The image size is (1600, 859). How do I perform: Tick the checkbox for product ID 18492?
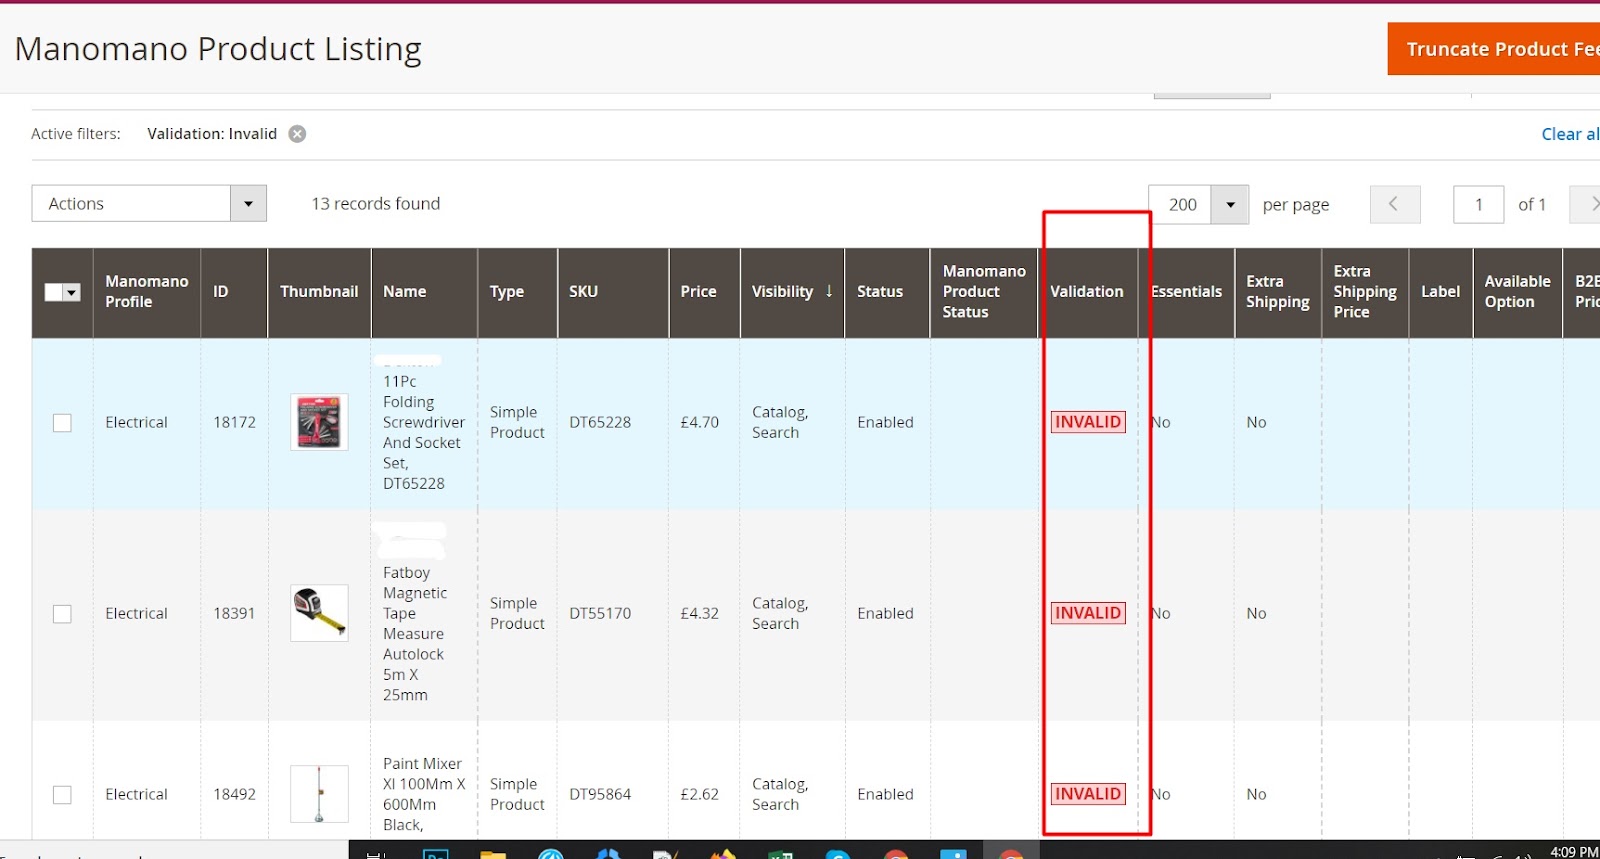pos(62,795)
